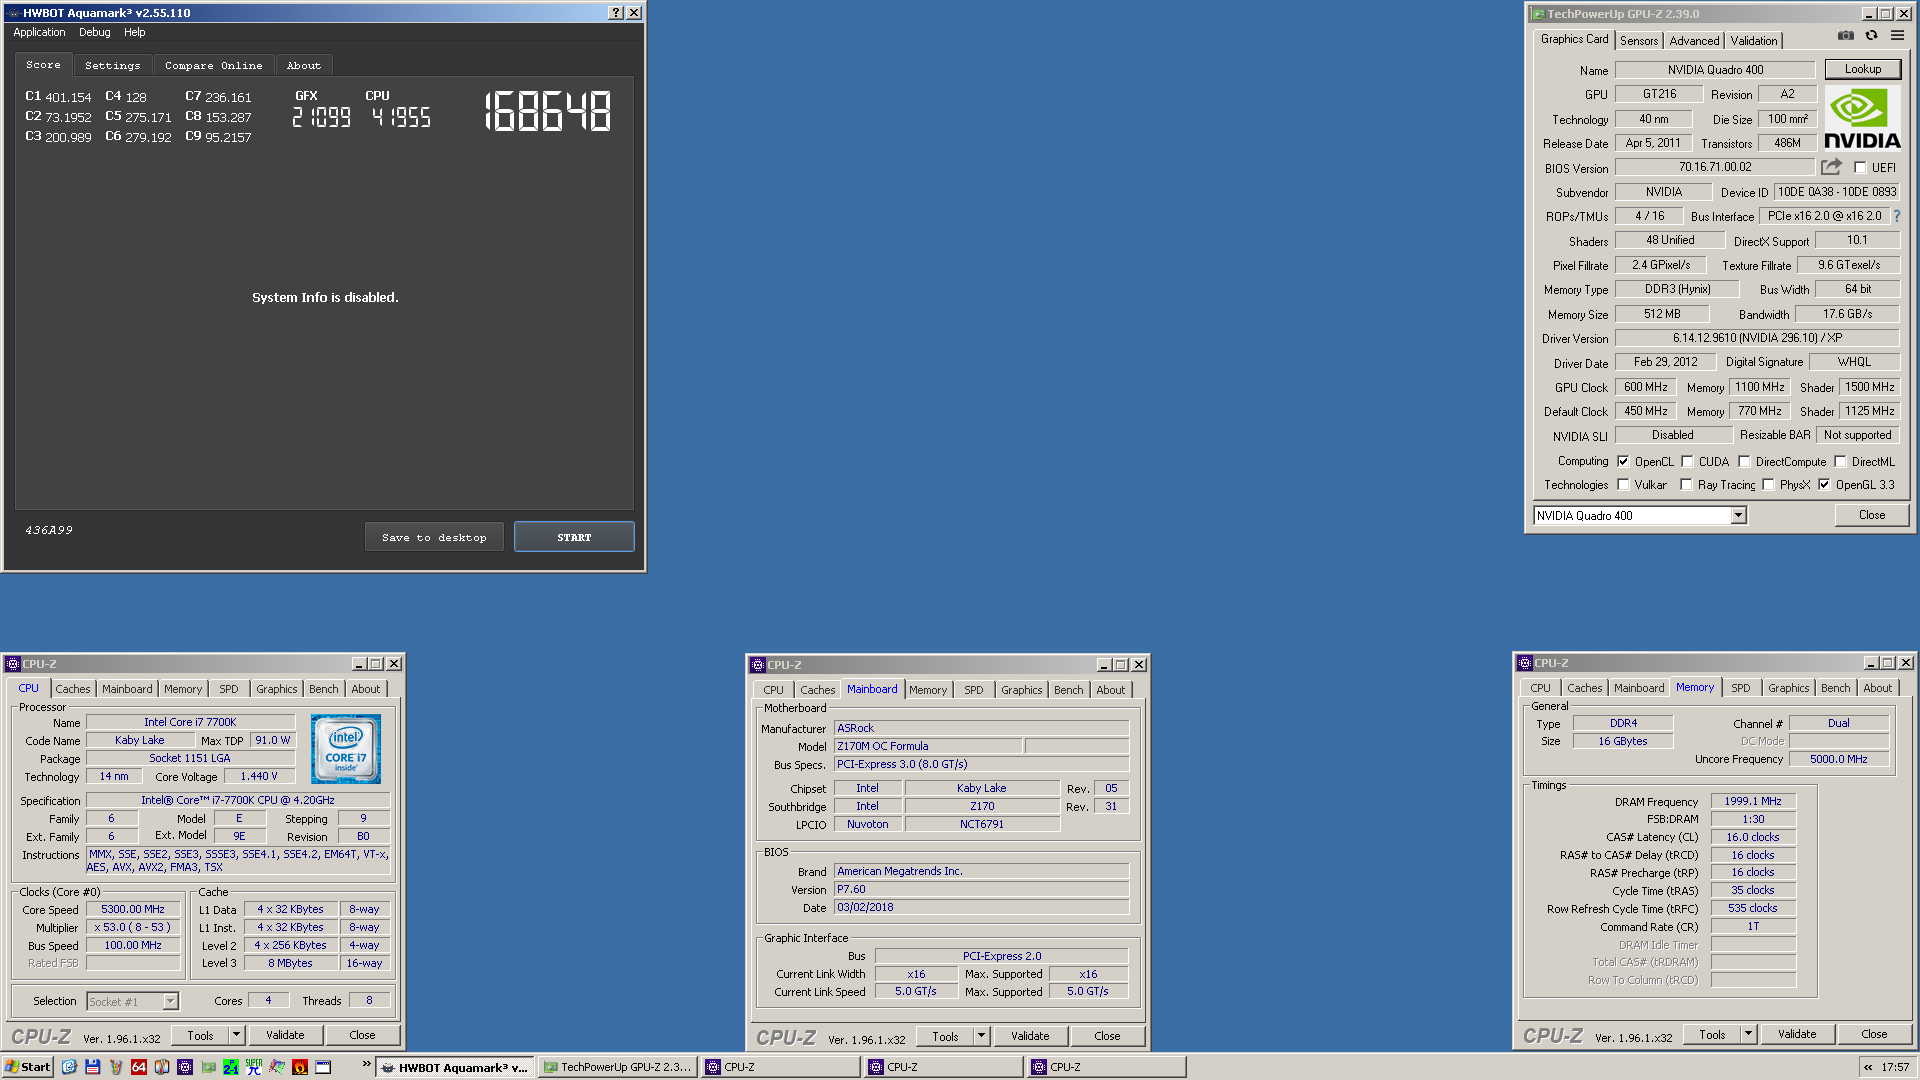The width and height of the screenshot is (1920, 1080).
Task: Click the BIOS share/export icon in GPU-Z
Action: (x=1831, y=167)
